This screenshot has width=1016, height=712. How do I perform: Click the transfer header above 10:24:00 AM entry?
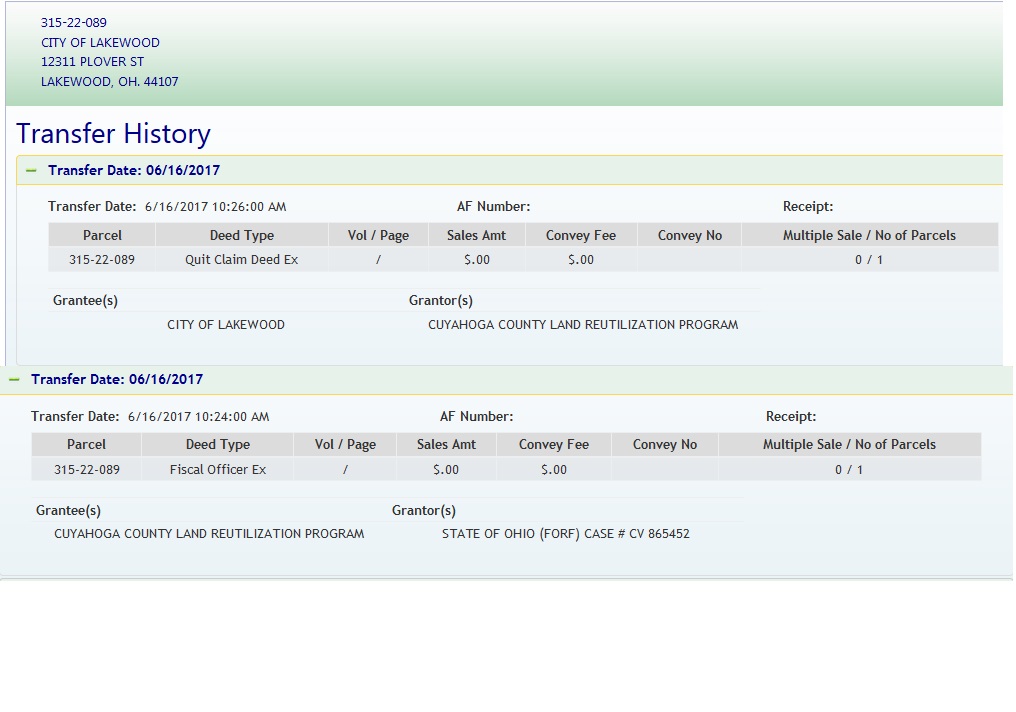pos(117,380)
